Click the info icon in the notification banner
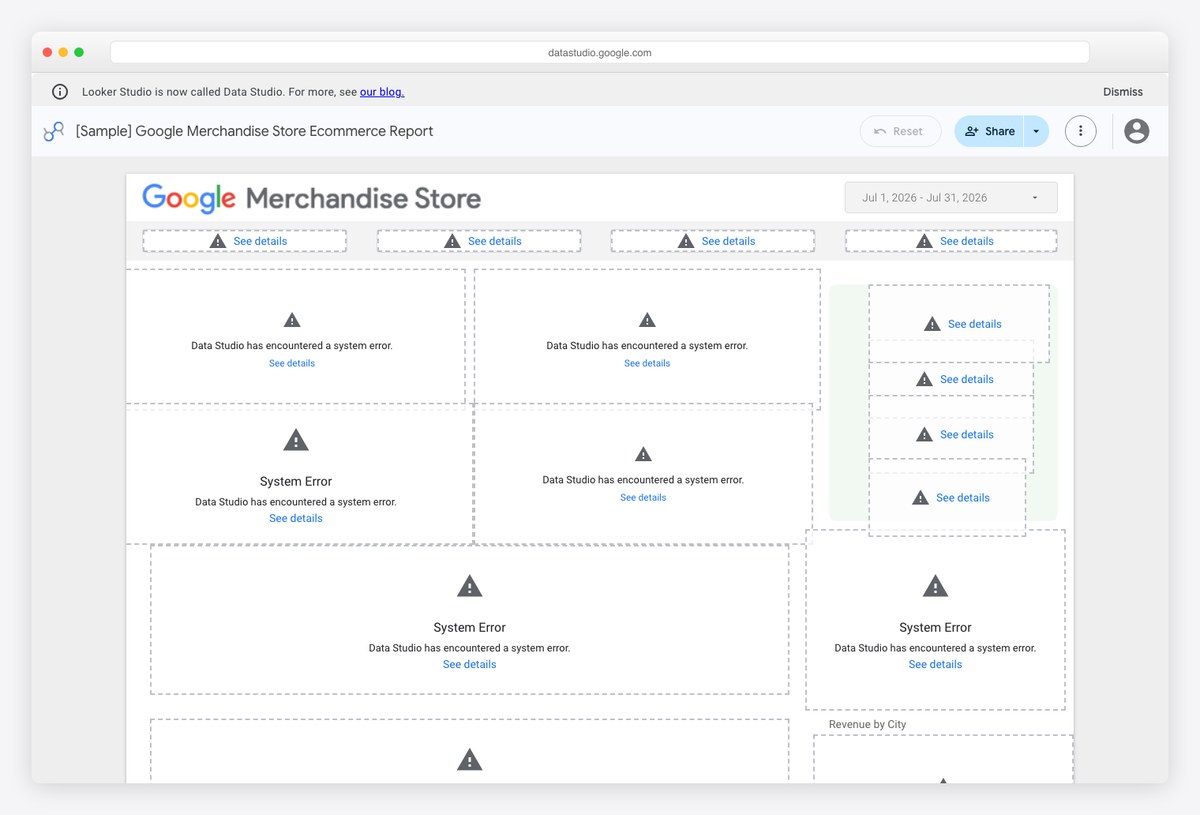 tap(60, 92)
